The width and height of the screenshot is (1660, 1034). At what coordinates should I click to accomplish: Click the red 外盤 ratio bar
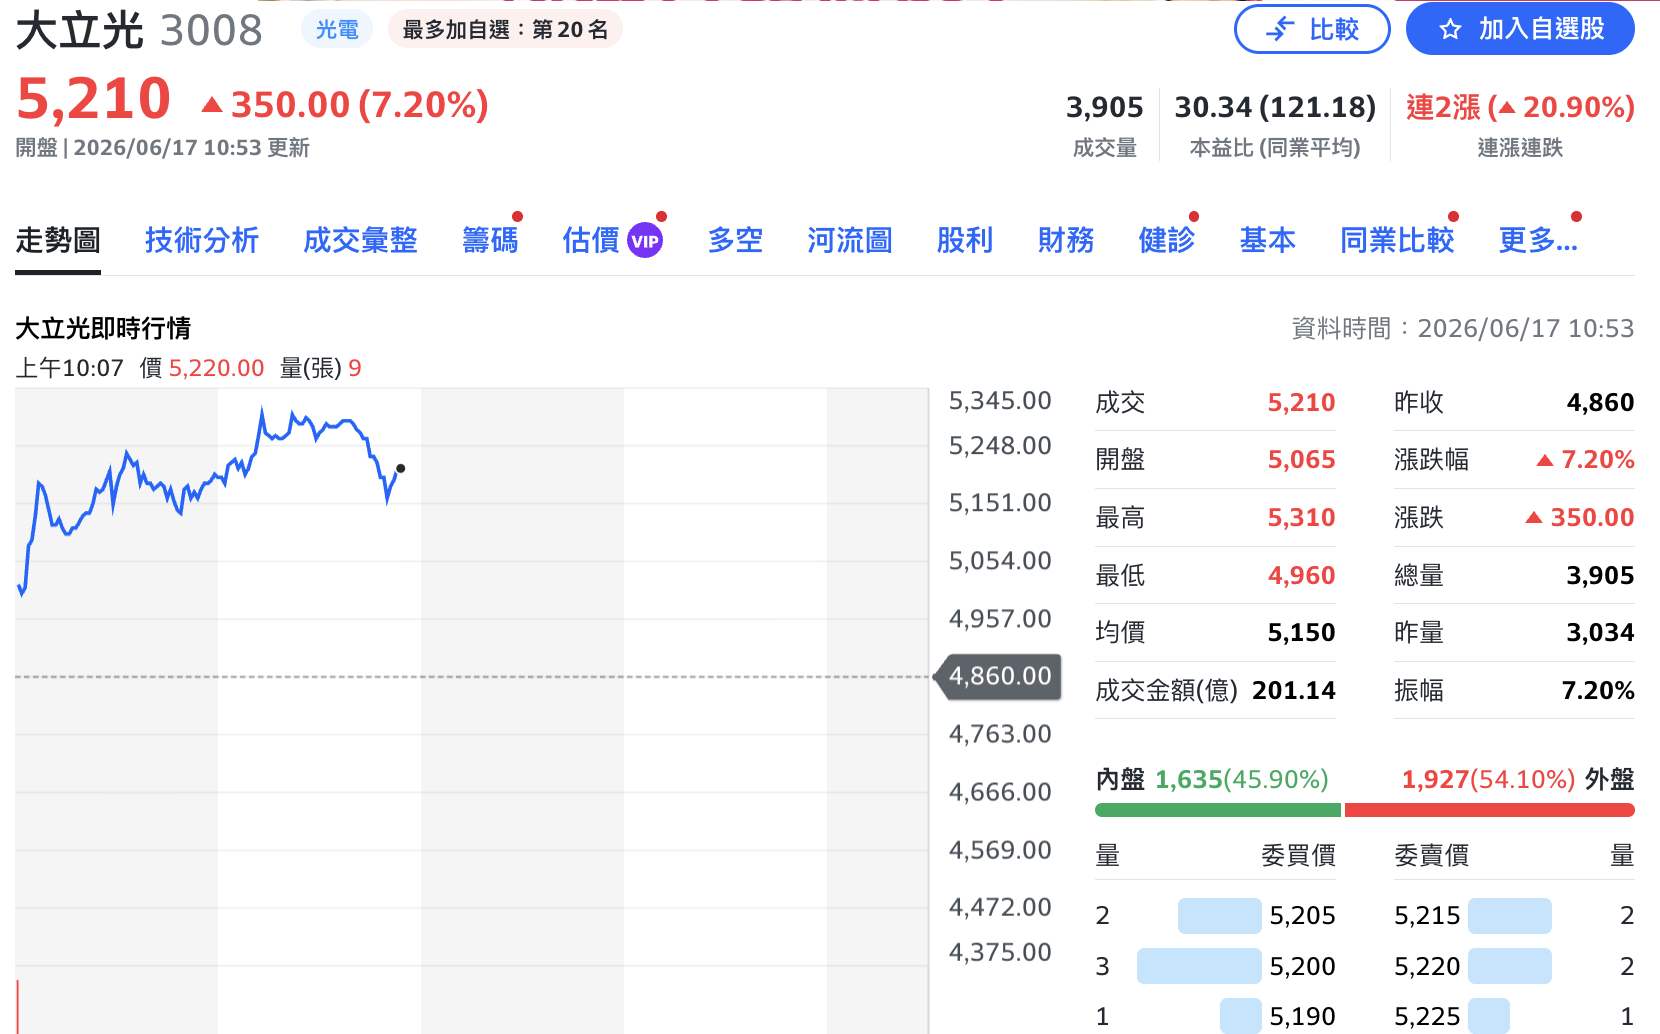coord(1490,810)
